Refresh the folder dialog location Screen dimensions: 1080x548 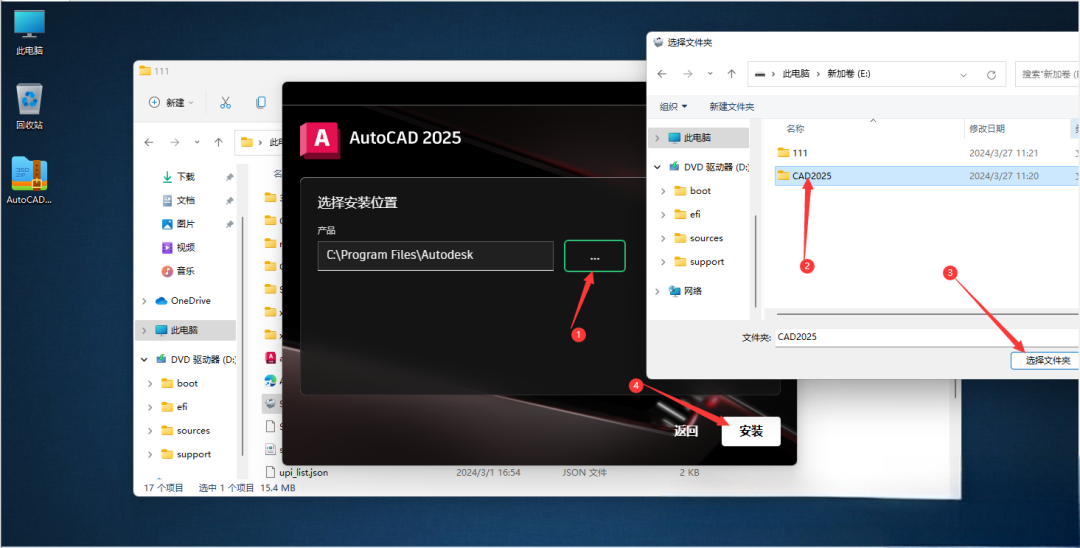tap(991, 74)
